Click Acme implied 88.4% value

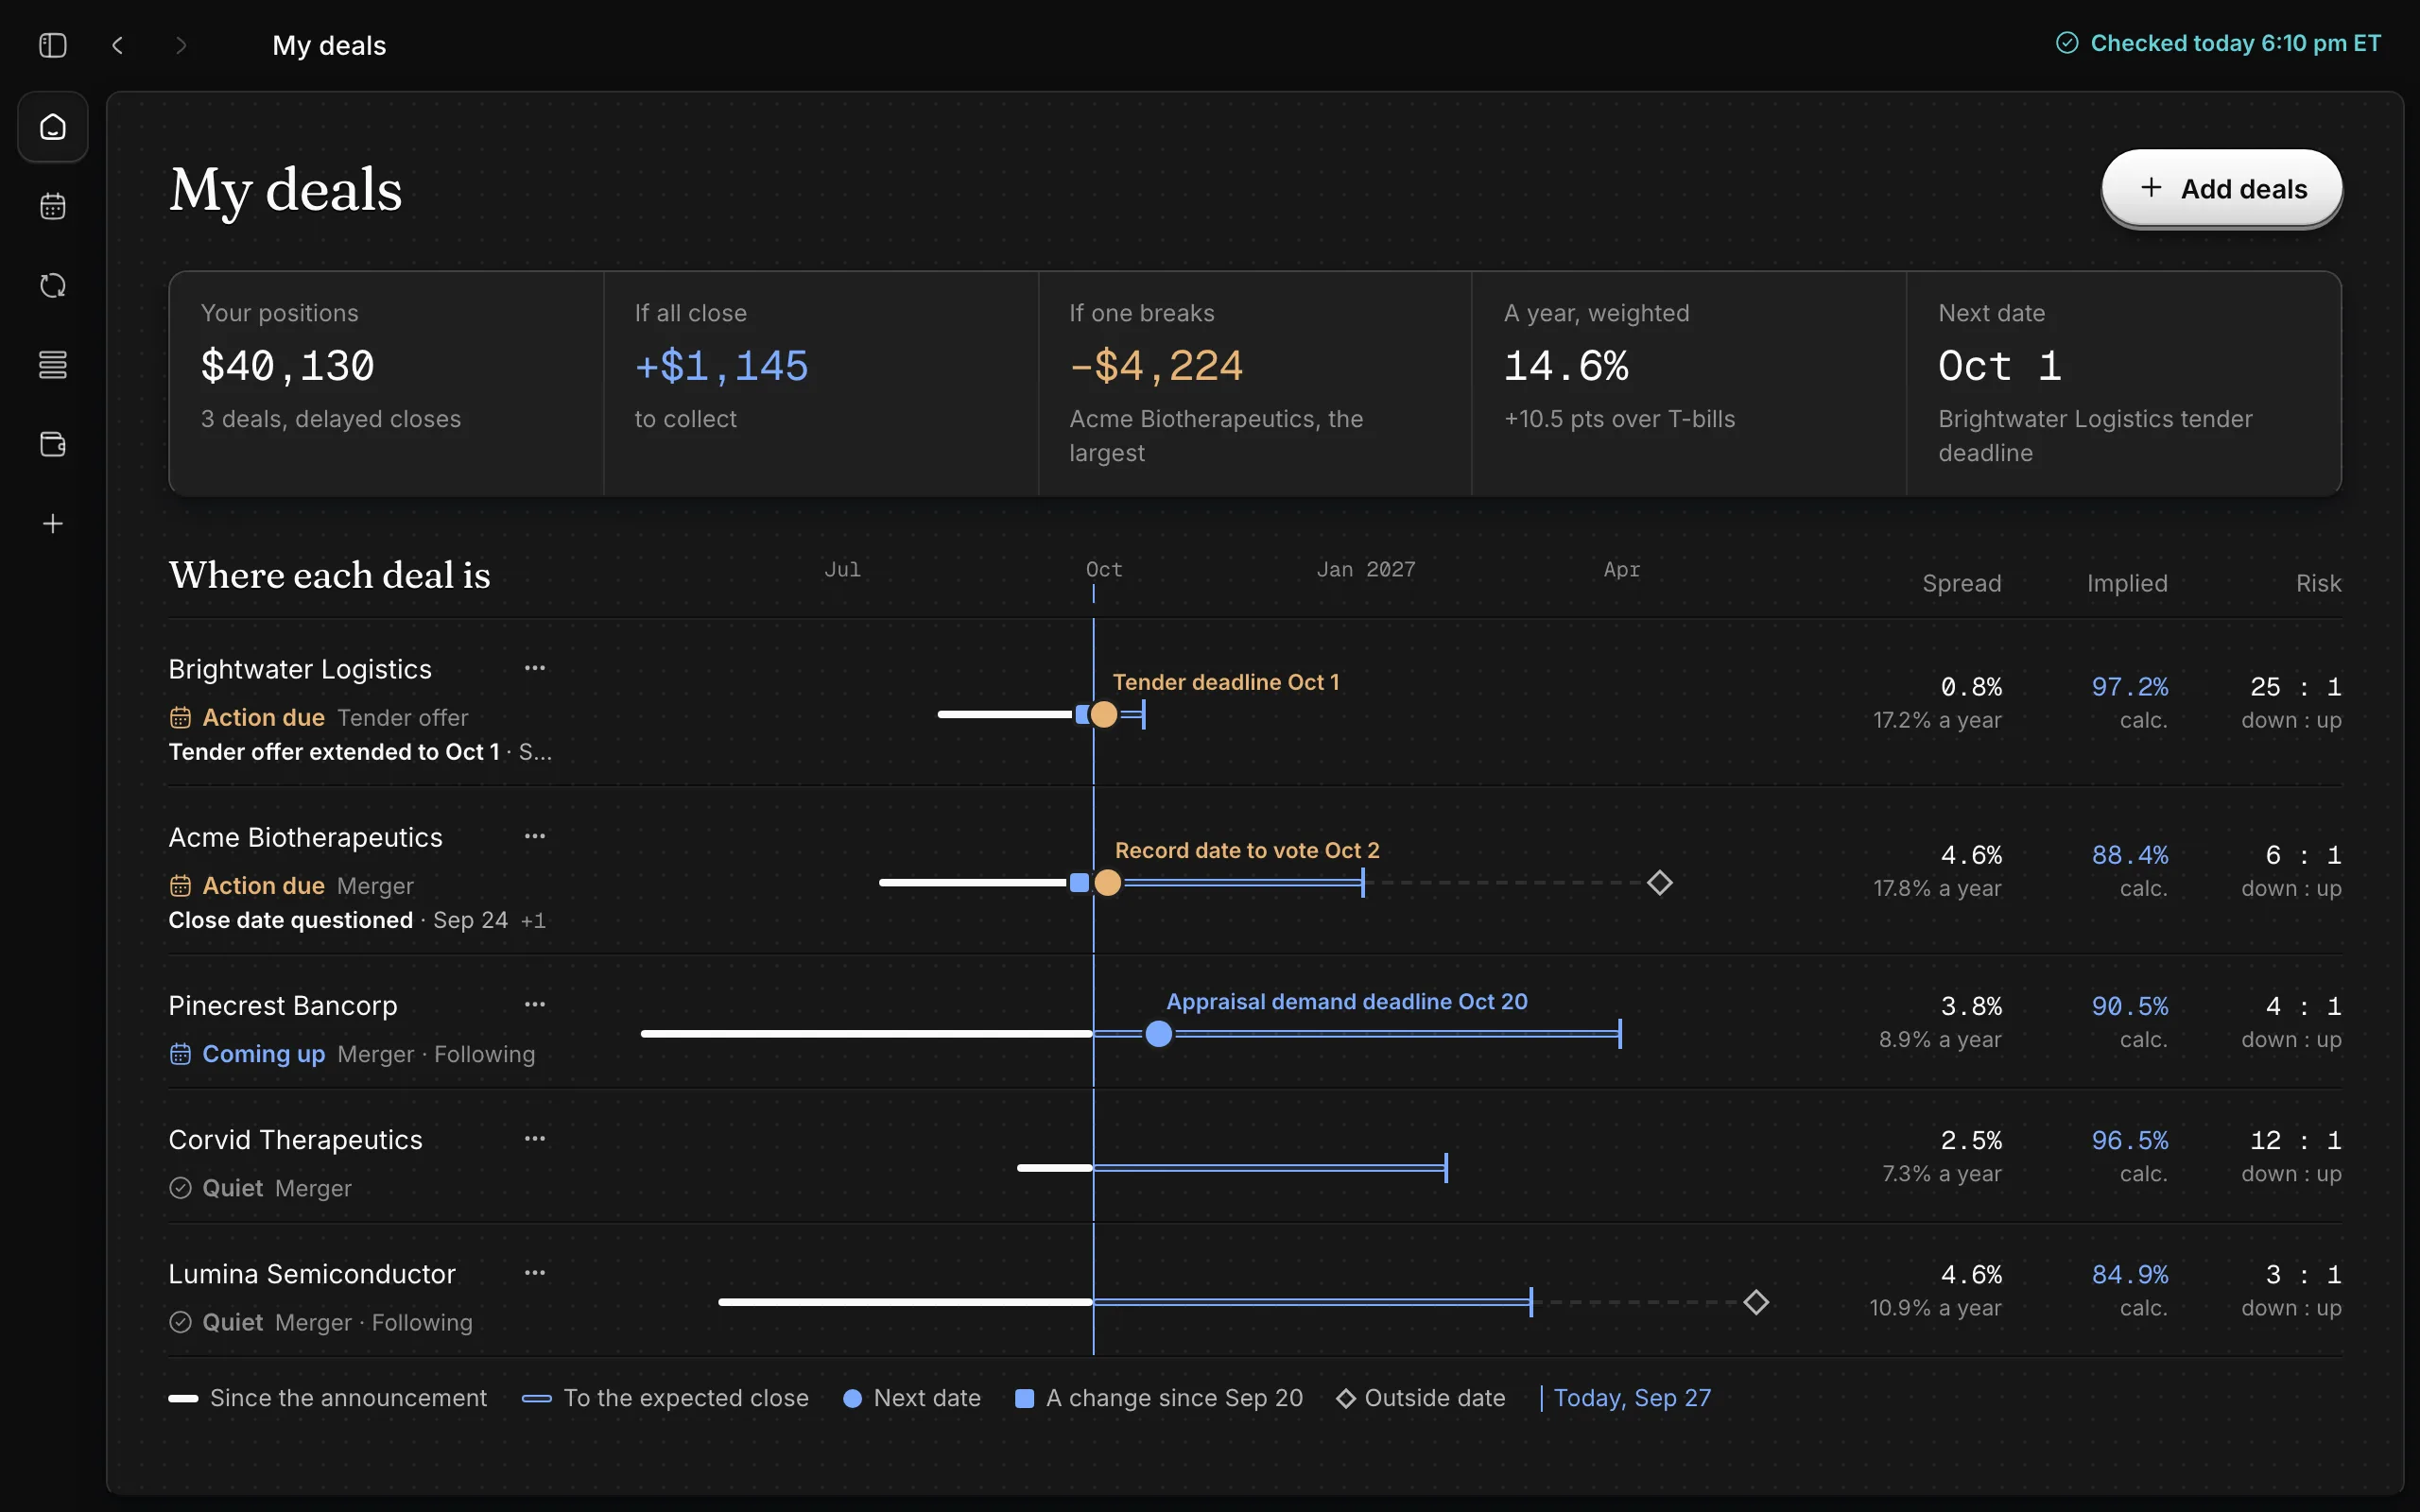(2130, 855)
